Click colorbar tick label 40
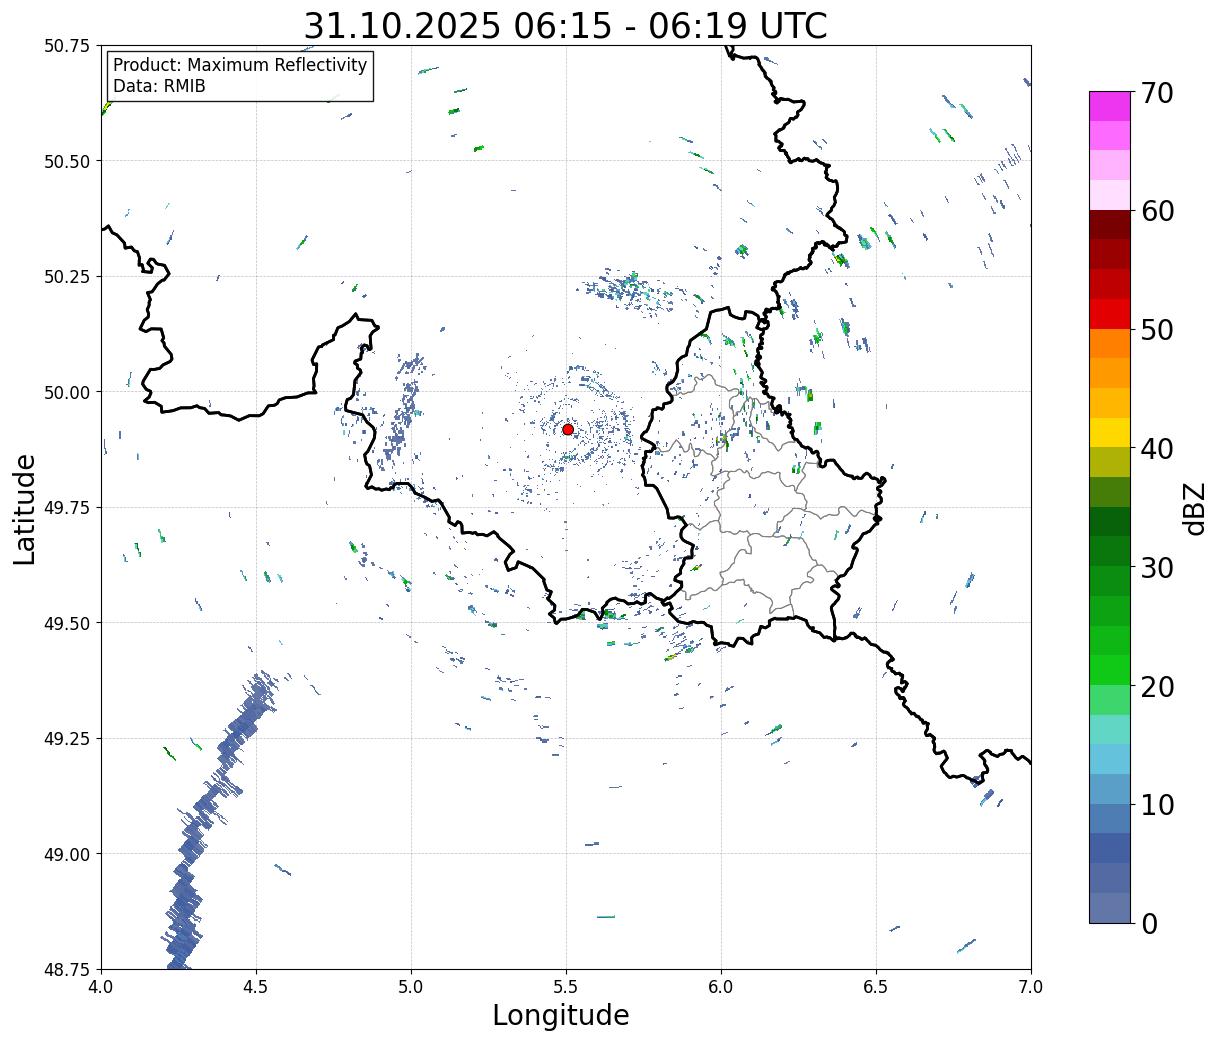 1156,449
